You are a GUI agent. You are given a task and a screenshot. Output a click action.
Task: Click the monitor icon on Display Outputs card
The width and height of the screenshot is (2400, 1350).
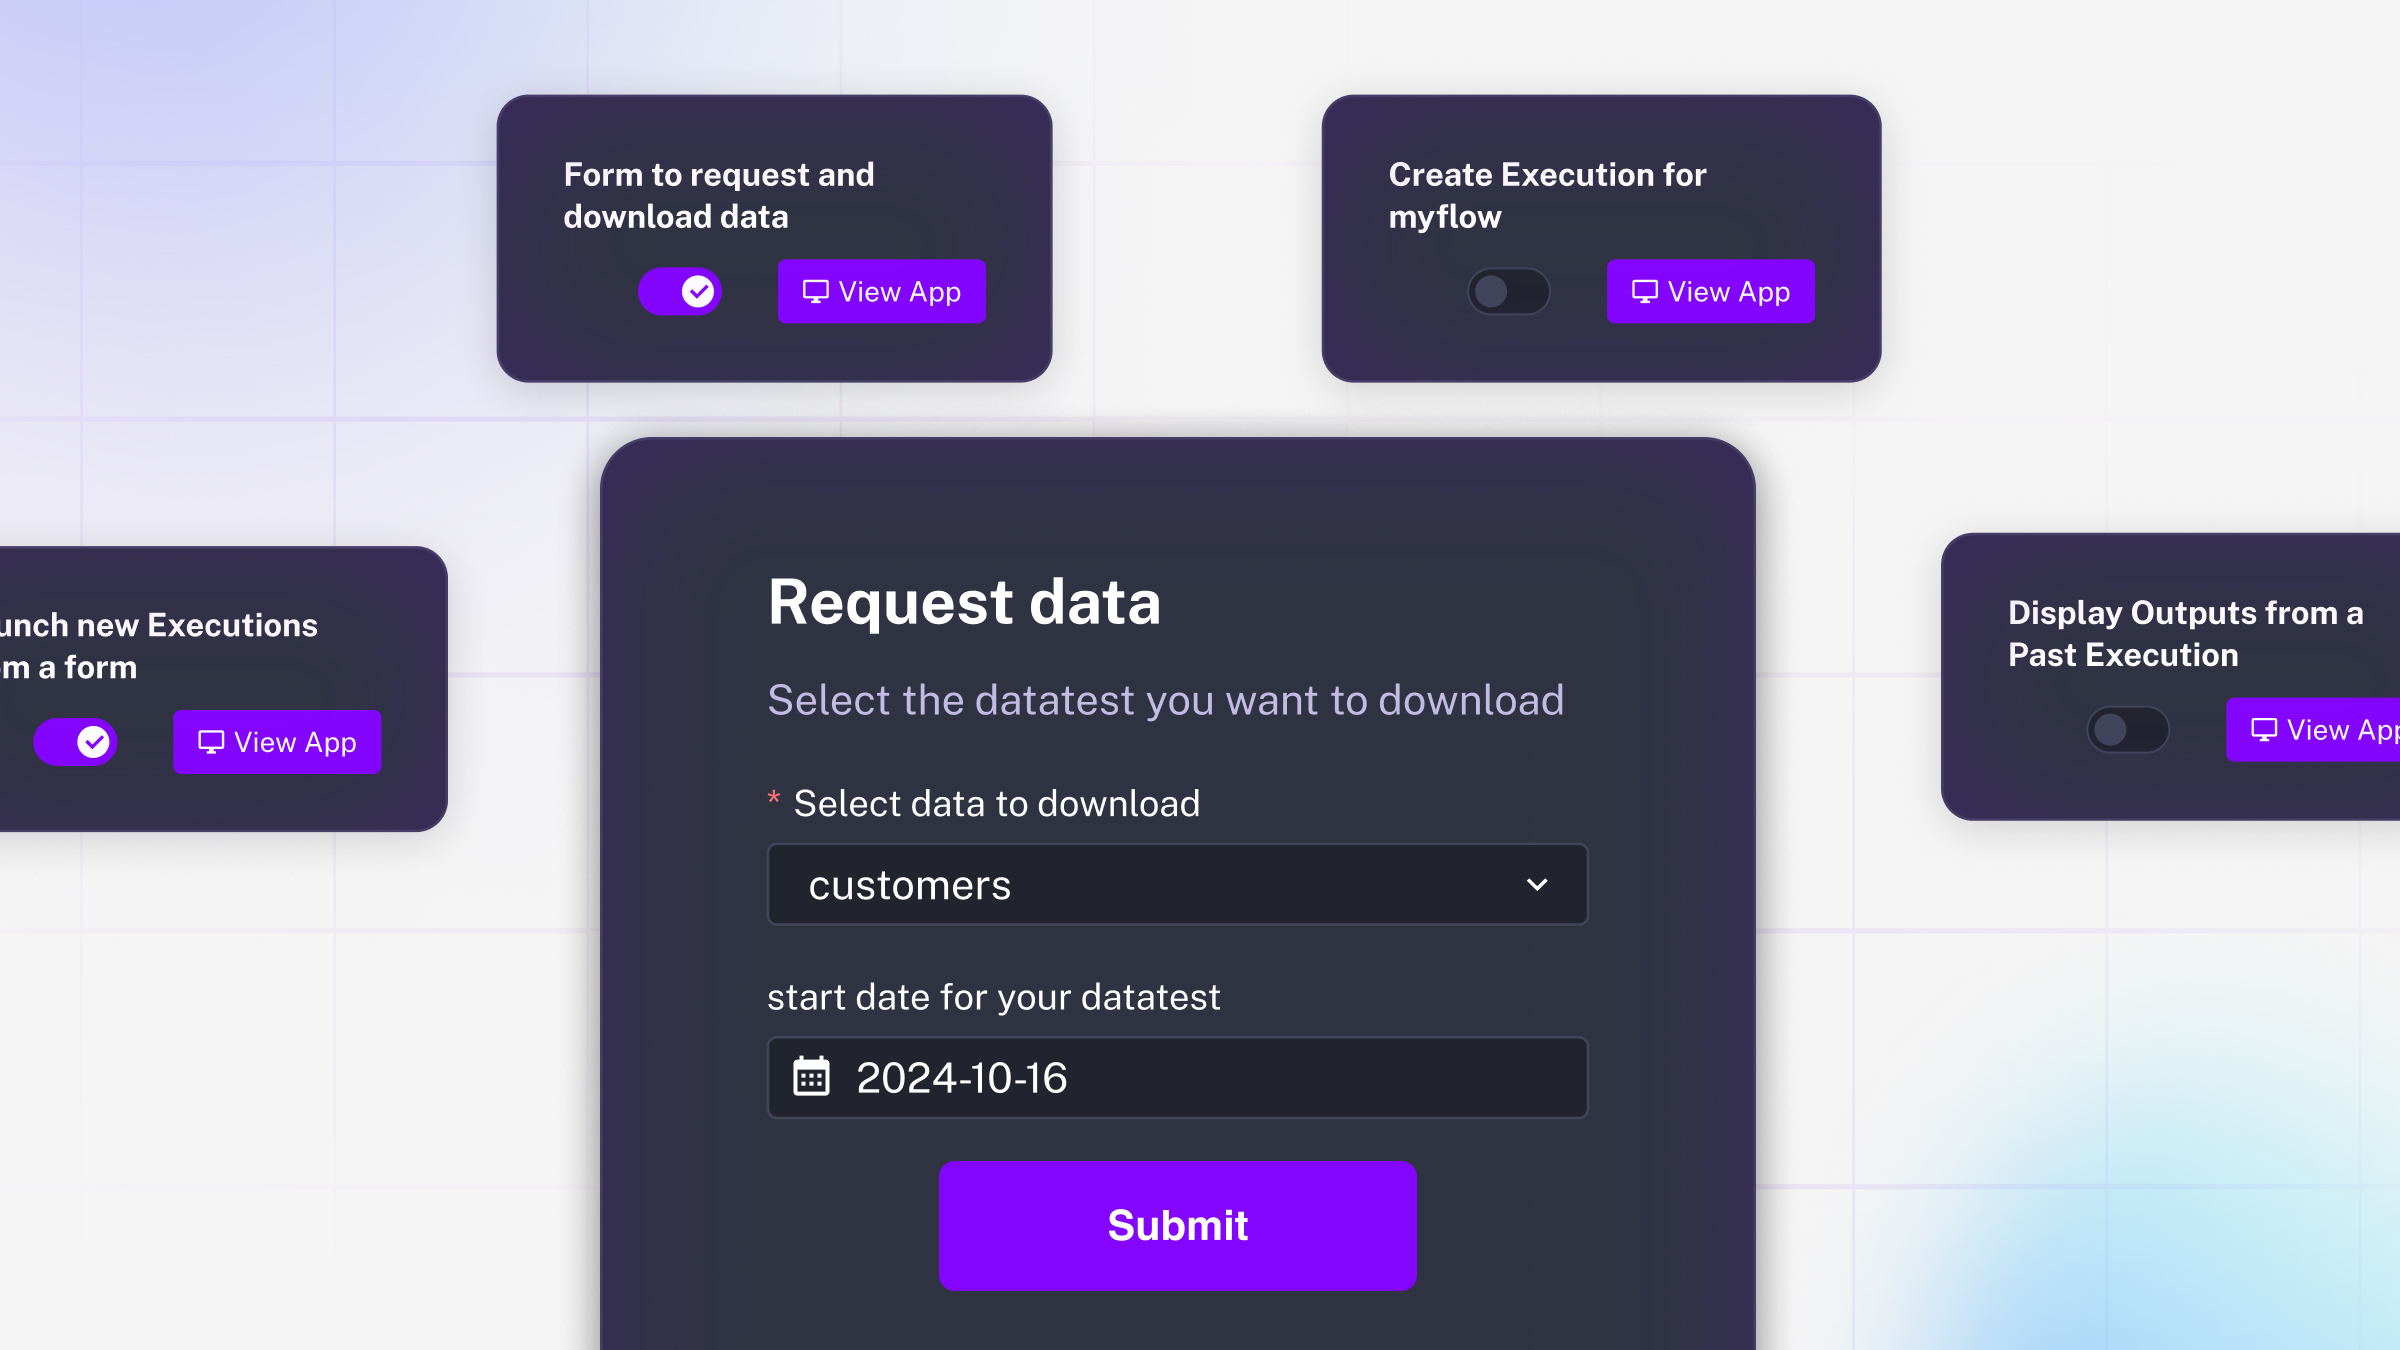pyautogui.click(x=2266, y=729)
